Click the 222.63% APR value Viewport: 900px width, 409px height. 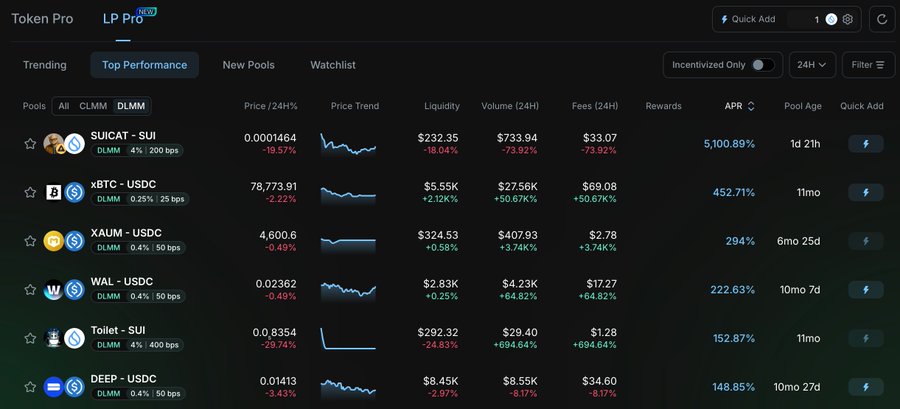733,290
